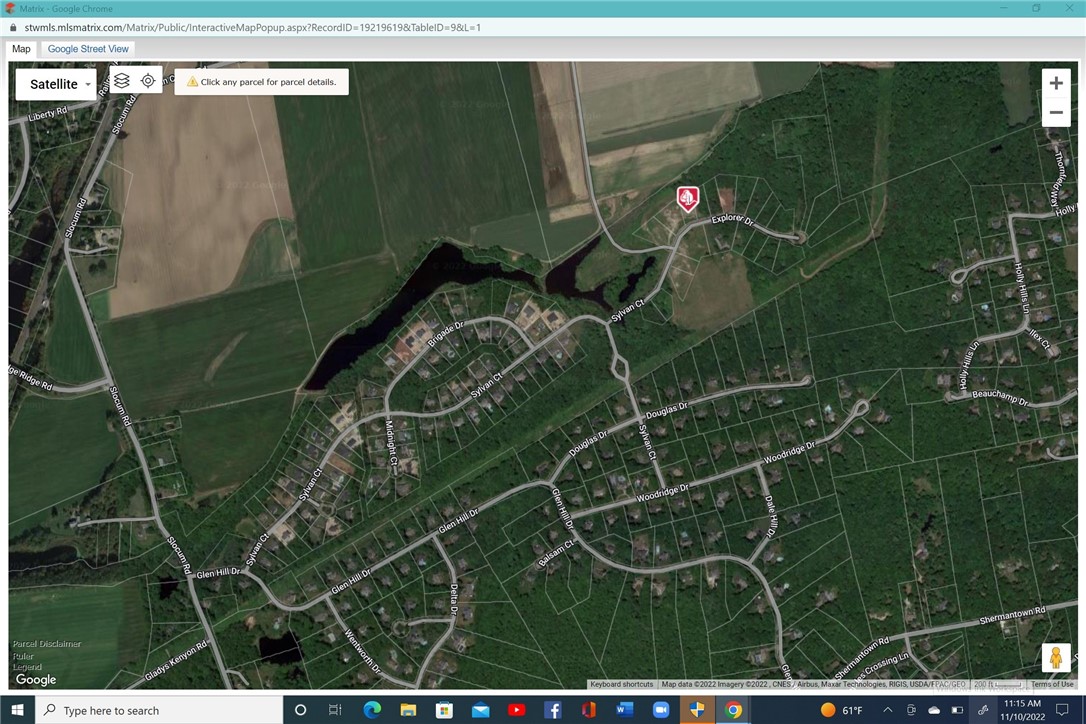The image size is (1086, 724).
Task: Zoom out with the minus button
Action: click(x=1055, y=113)
